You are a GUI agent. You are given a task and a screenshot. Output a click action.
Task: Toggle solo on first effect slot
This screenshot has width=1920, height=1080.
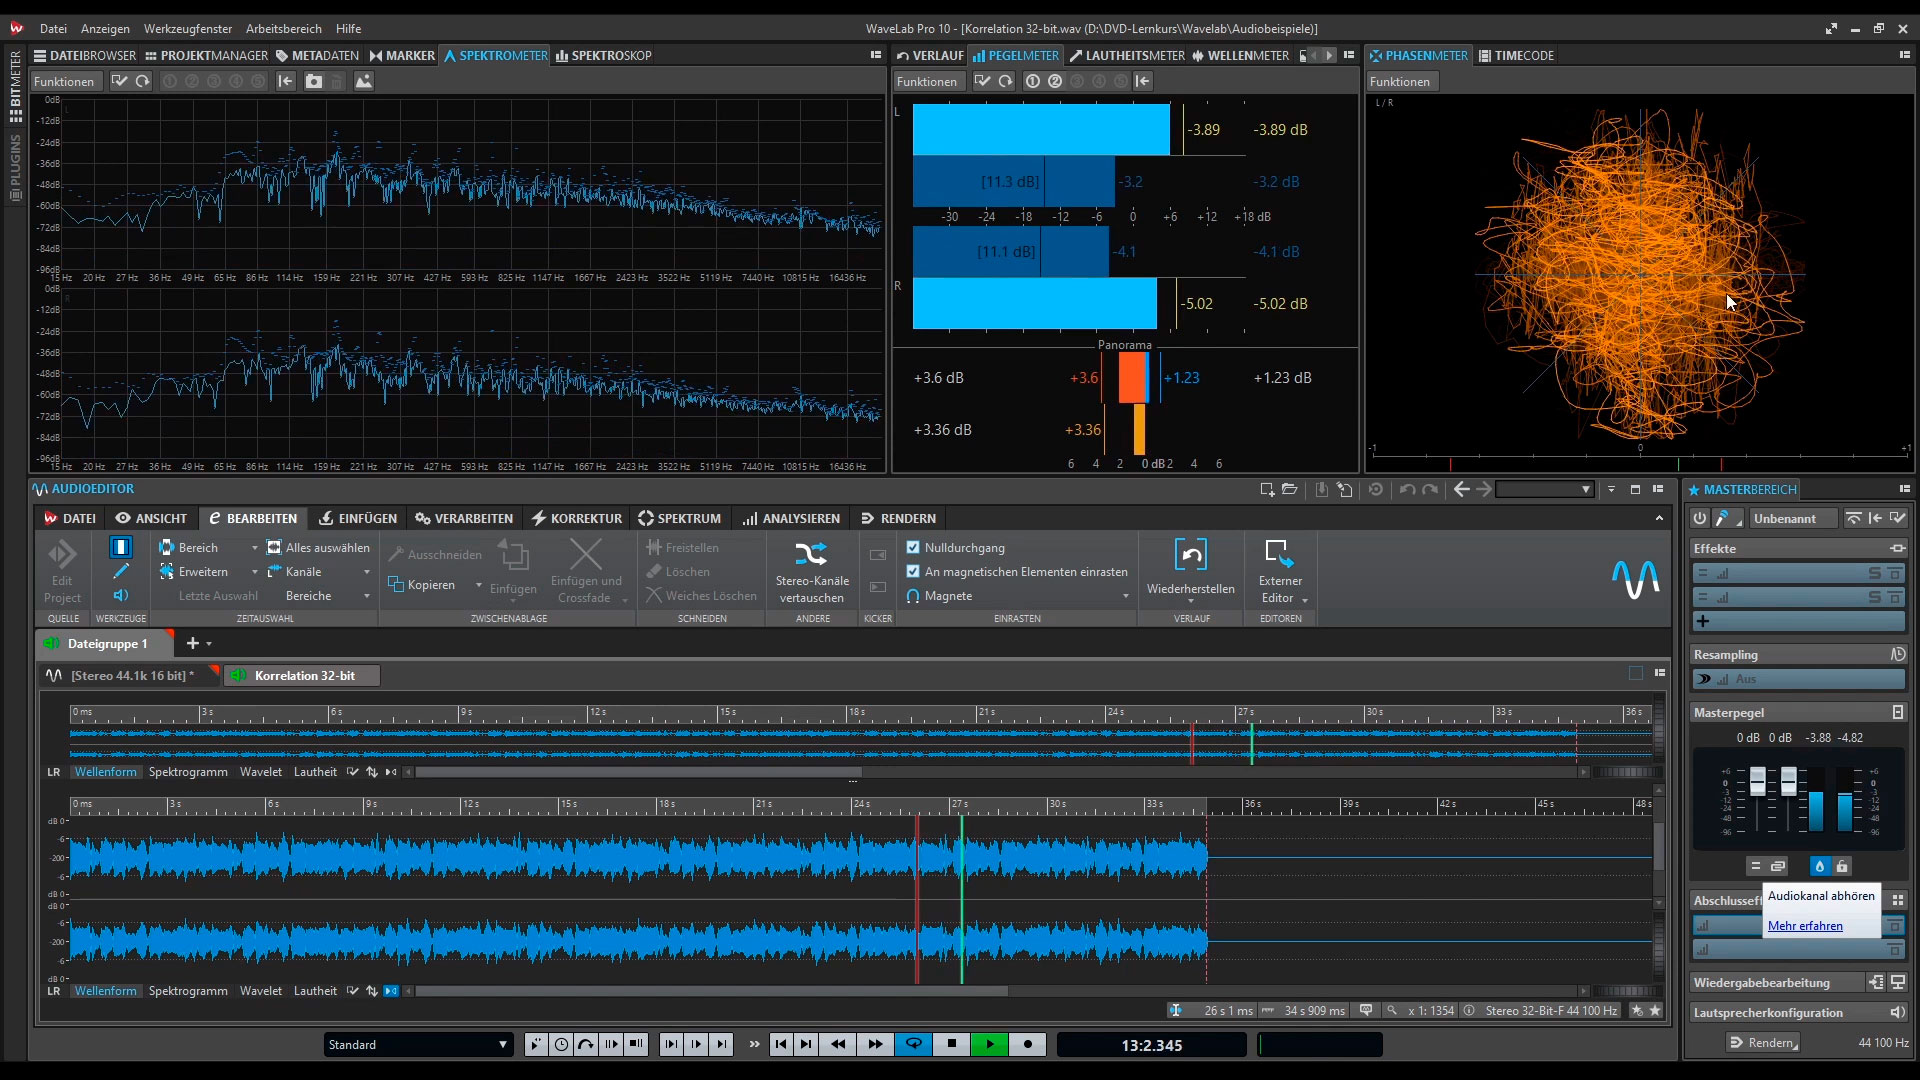tap(1875, 573)
